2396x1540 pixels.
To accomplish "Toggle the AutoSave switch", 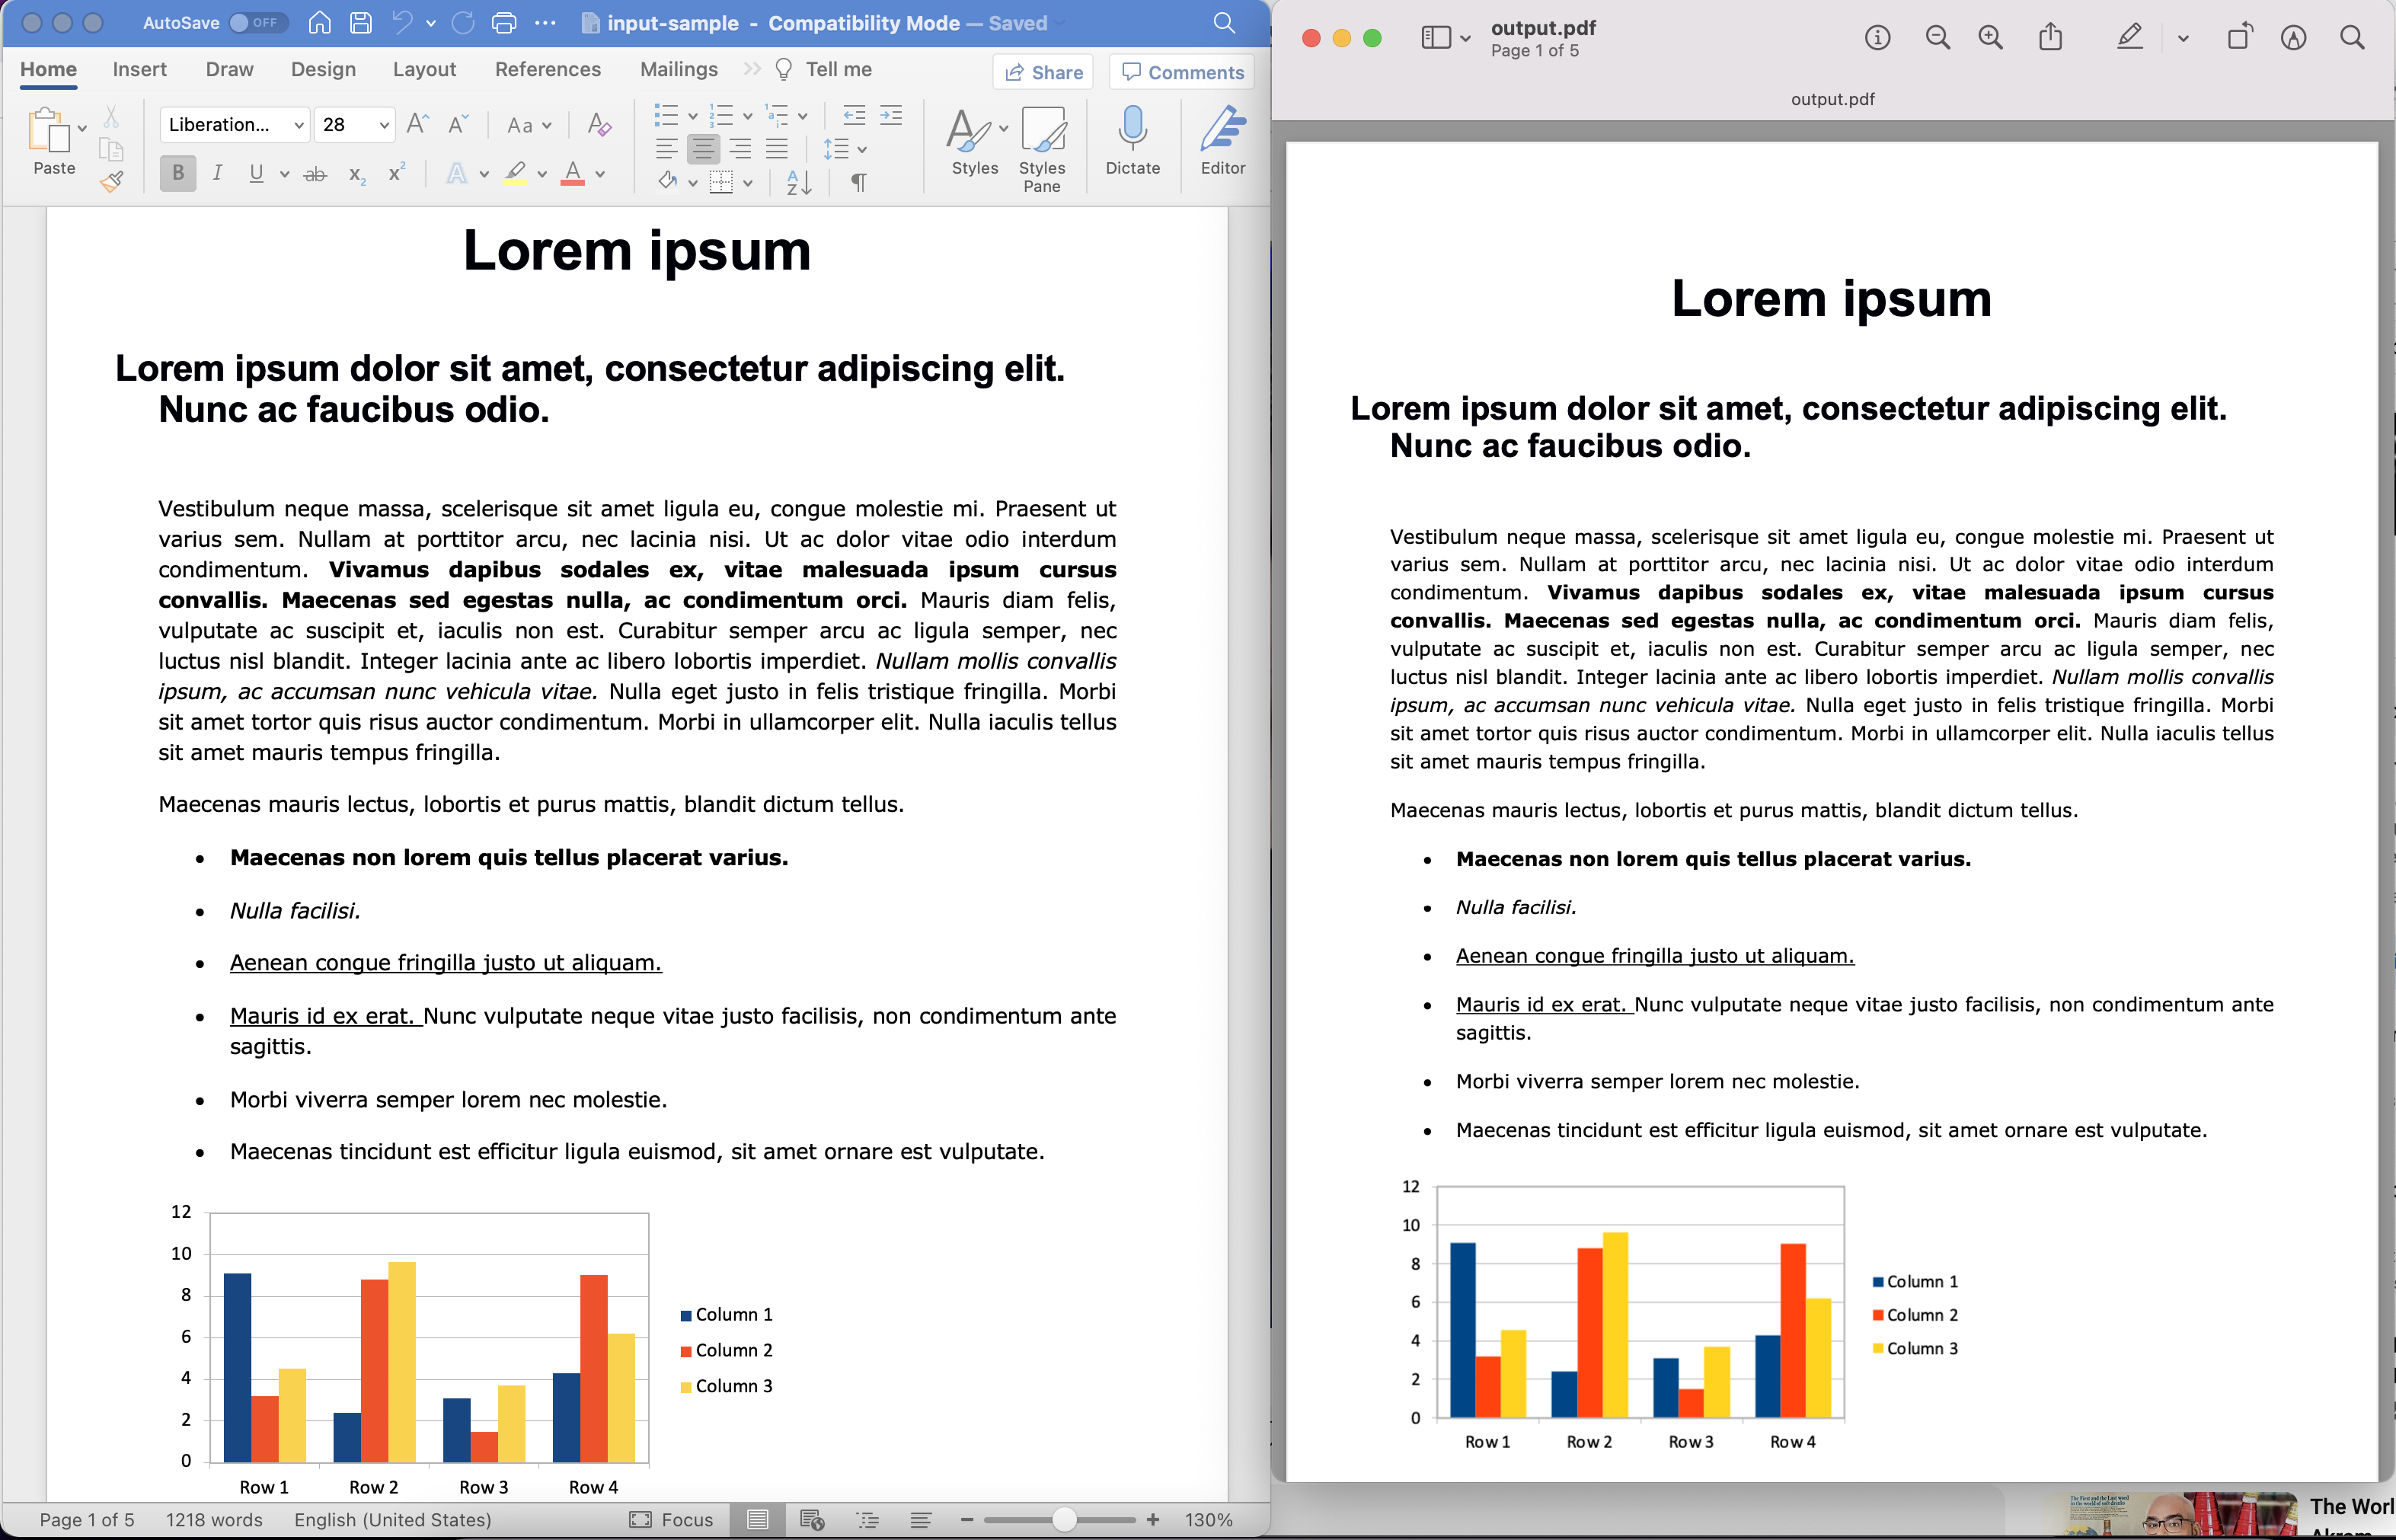I will coord(258,22).
